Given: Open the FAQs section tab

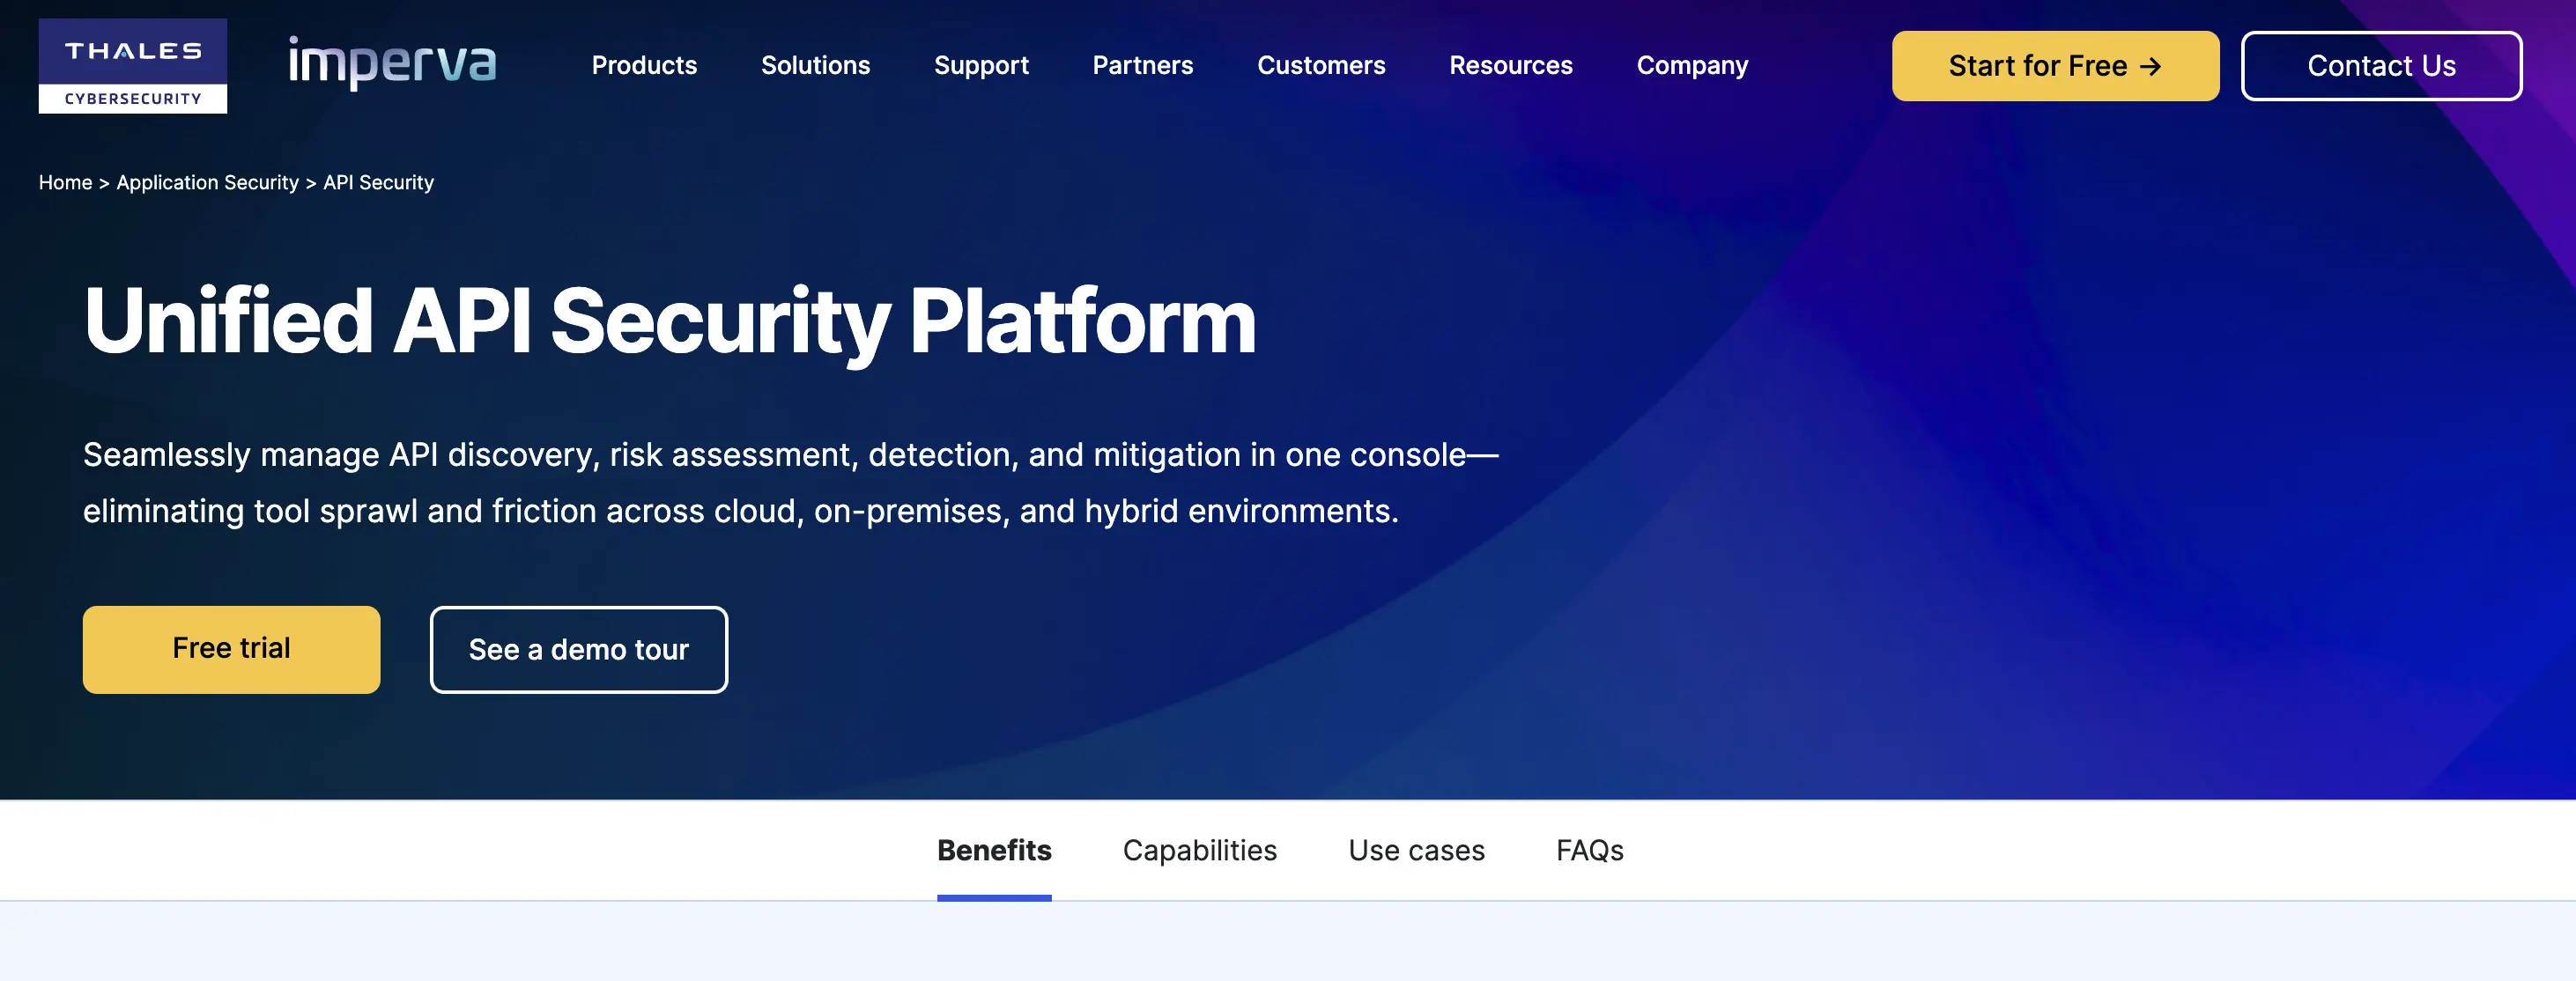Looking at the screenshot, I should tap(1589, 850).
